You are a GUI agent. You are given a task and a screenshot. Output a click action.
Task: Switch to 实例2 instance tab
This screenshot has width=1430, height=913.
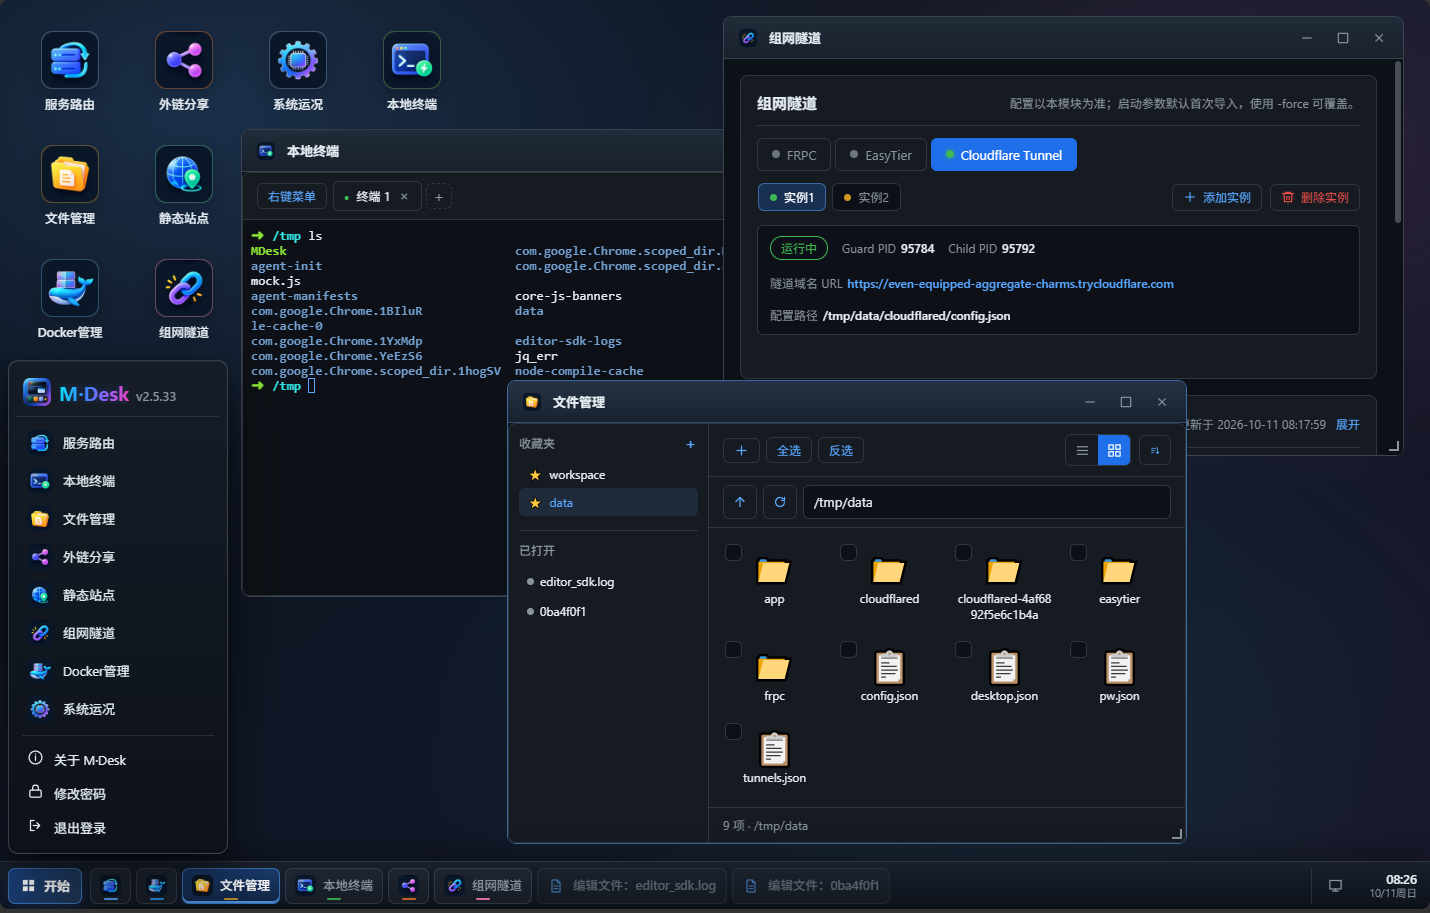866,198
